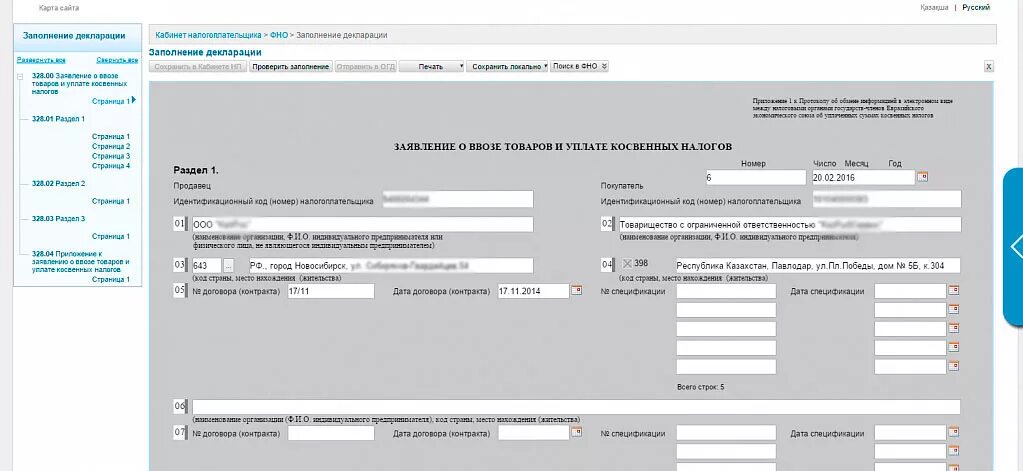The image size is (1023, 471).
Task: Click the Номер field containing 6
Action: pyautogui.click(x=756, y=177)
